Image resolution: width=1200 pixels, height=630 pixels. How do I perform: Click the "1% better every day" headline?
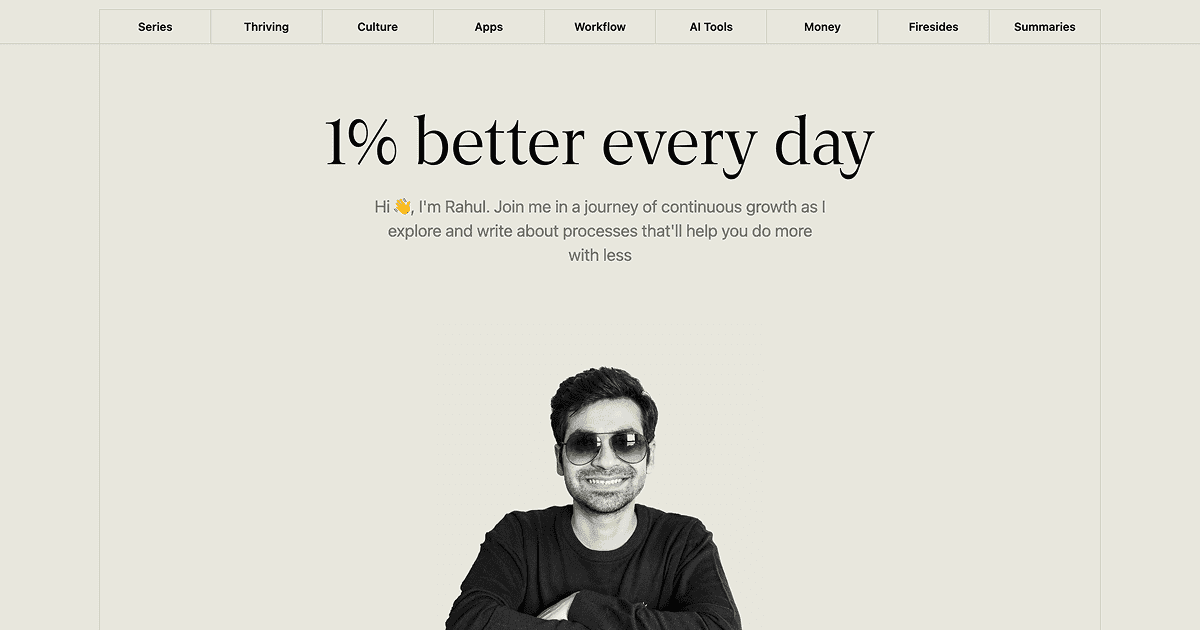click(x=600, y=143)
